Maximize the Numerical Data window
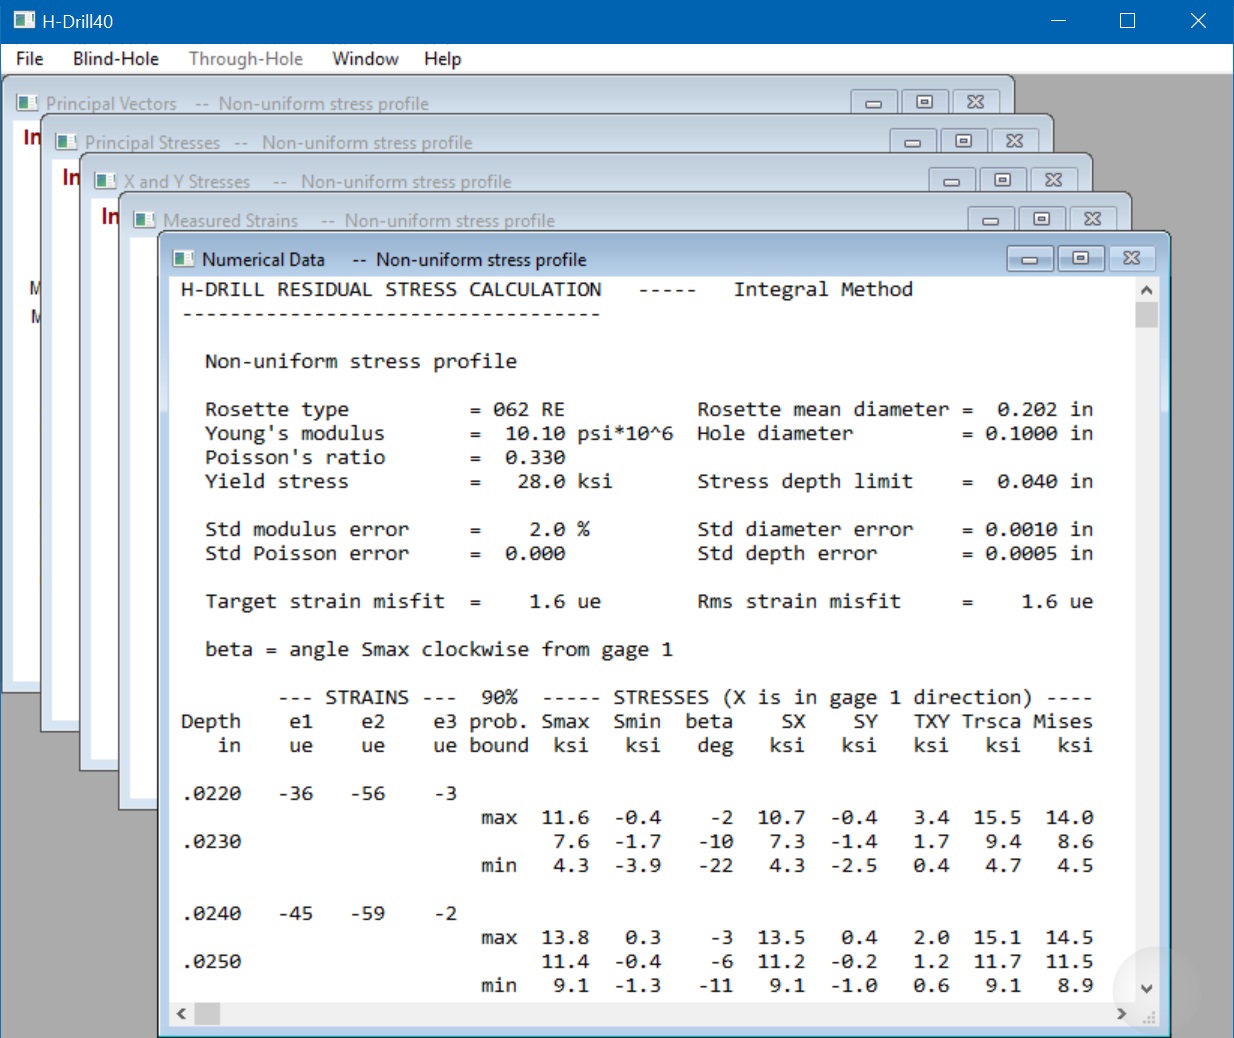Viewport: 1234px width, 1038px height. tap(1080, 259)
